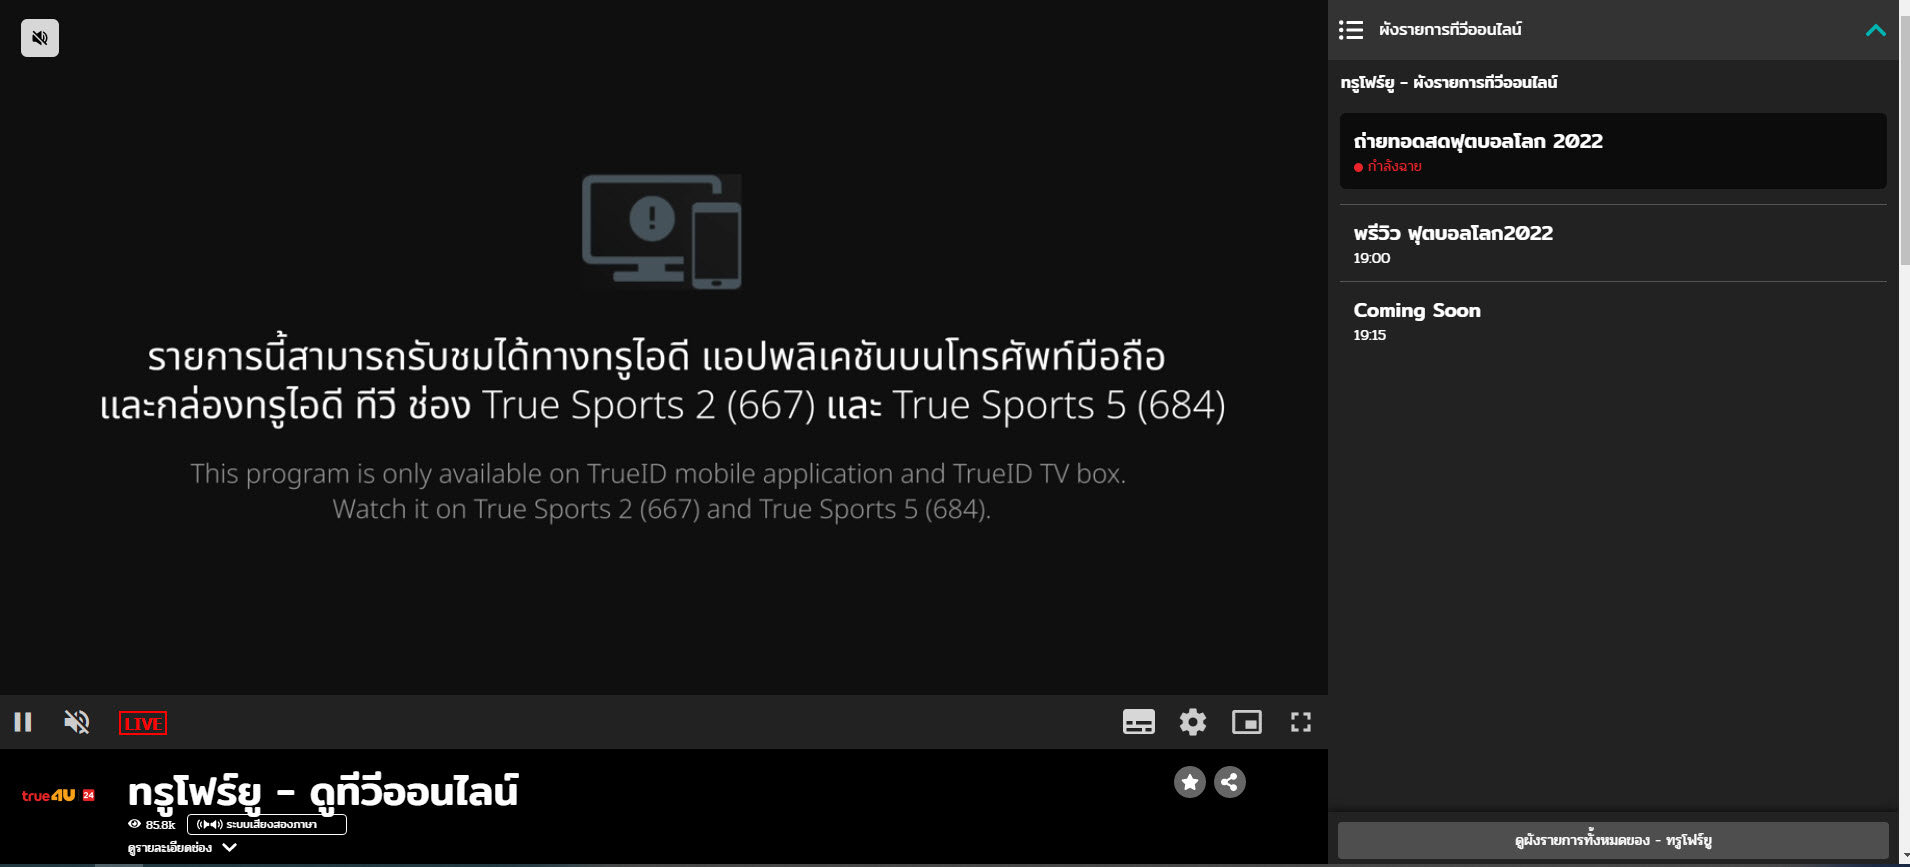Click the ทรูโฟร์ยู - ผังรายการทีวีออนไลน์ subheading
Screen dimensions: 1910x867
1449,82
